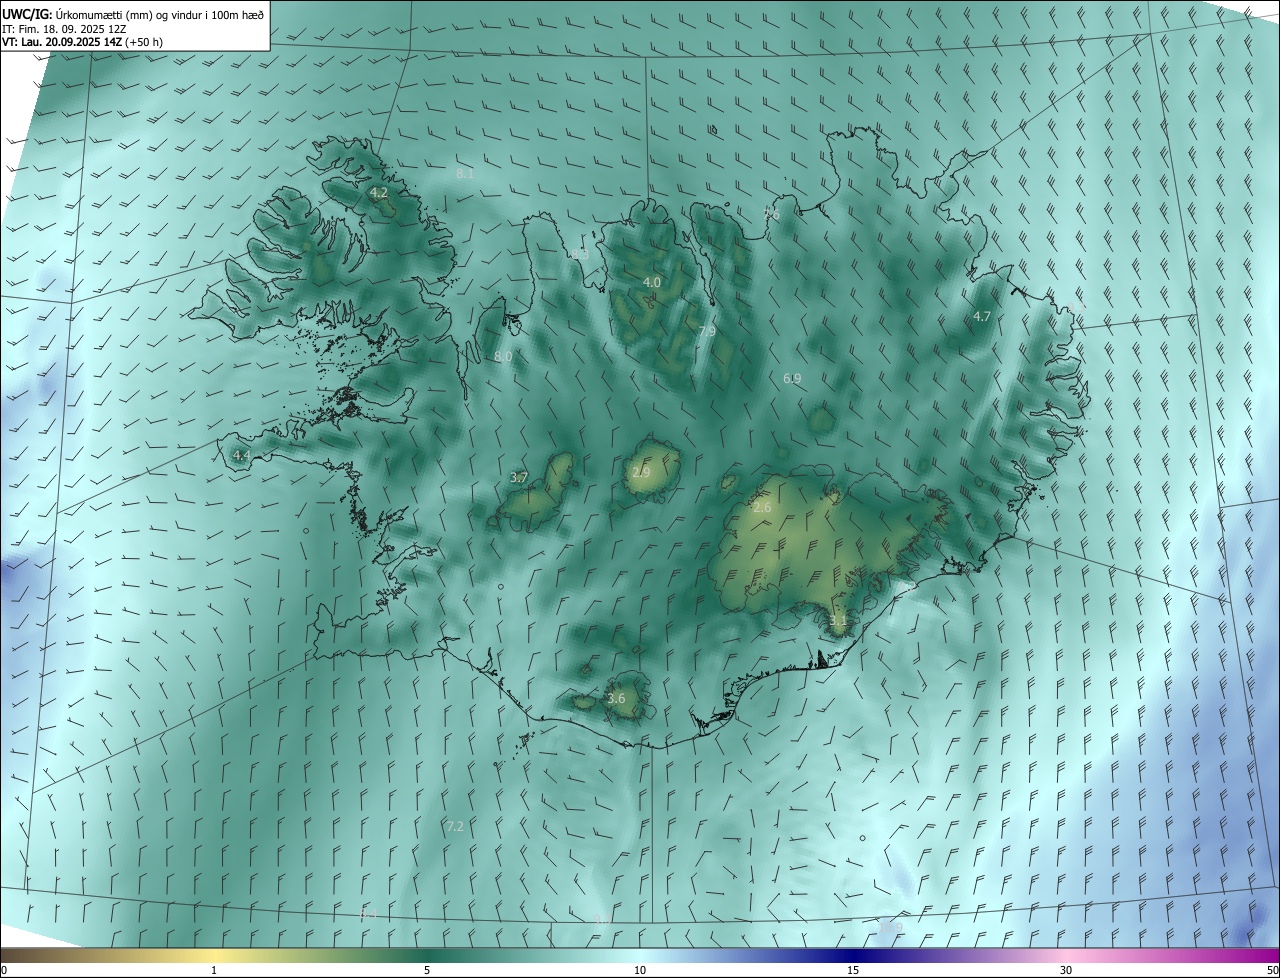Viewport: 1280px width, 978px height.
Task: Click the 6.9 value label
Action: click(x=792, y=378)
